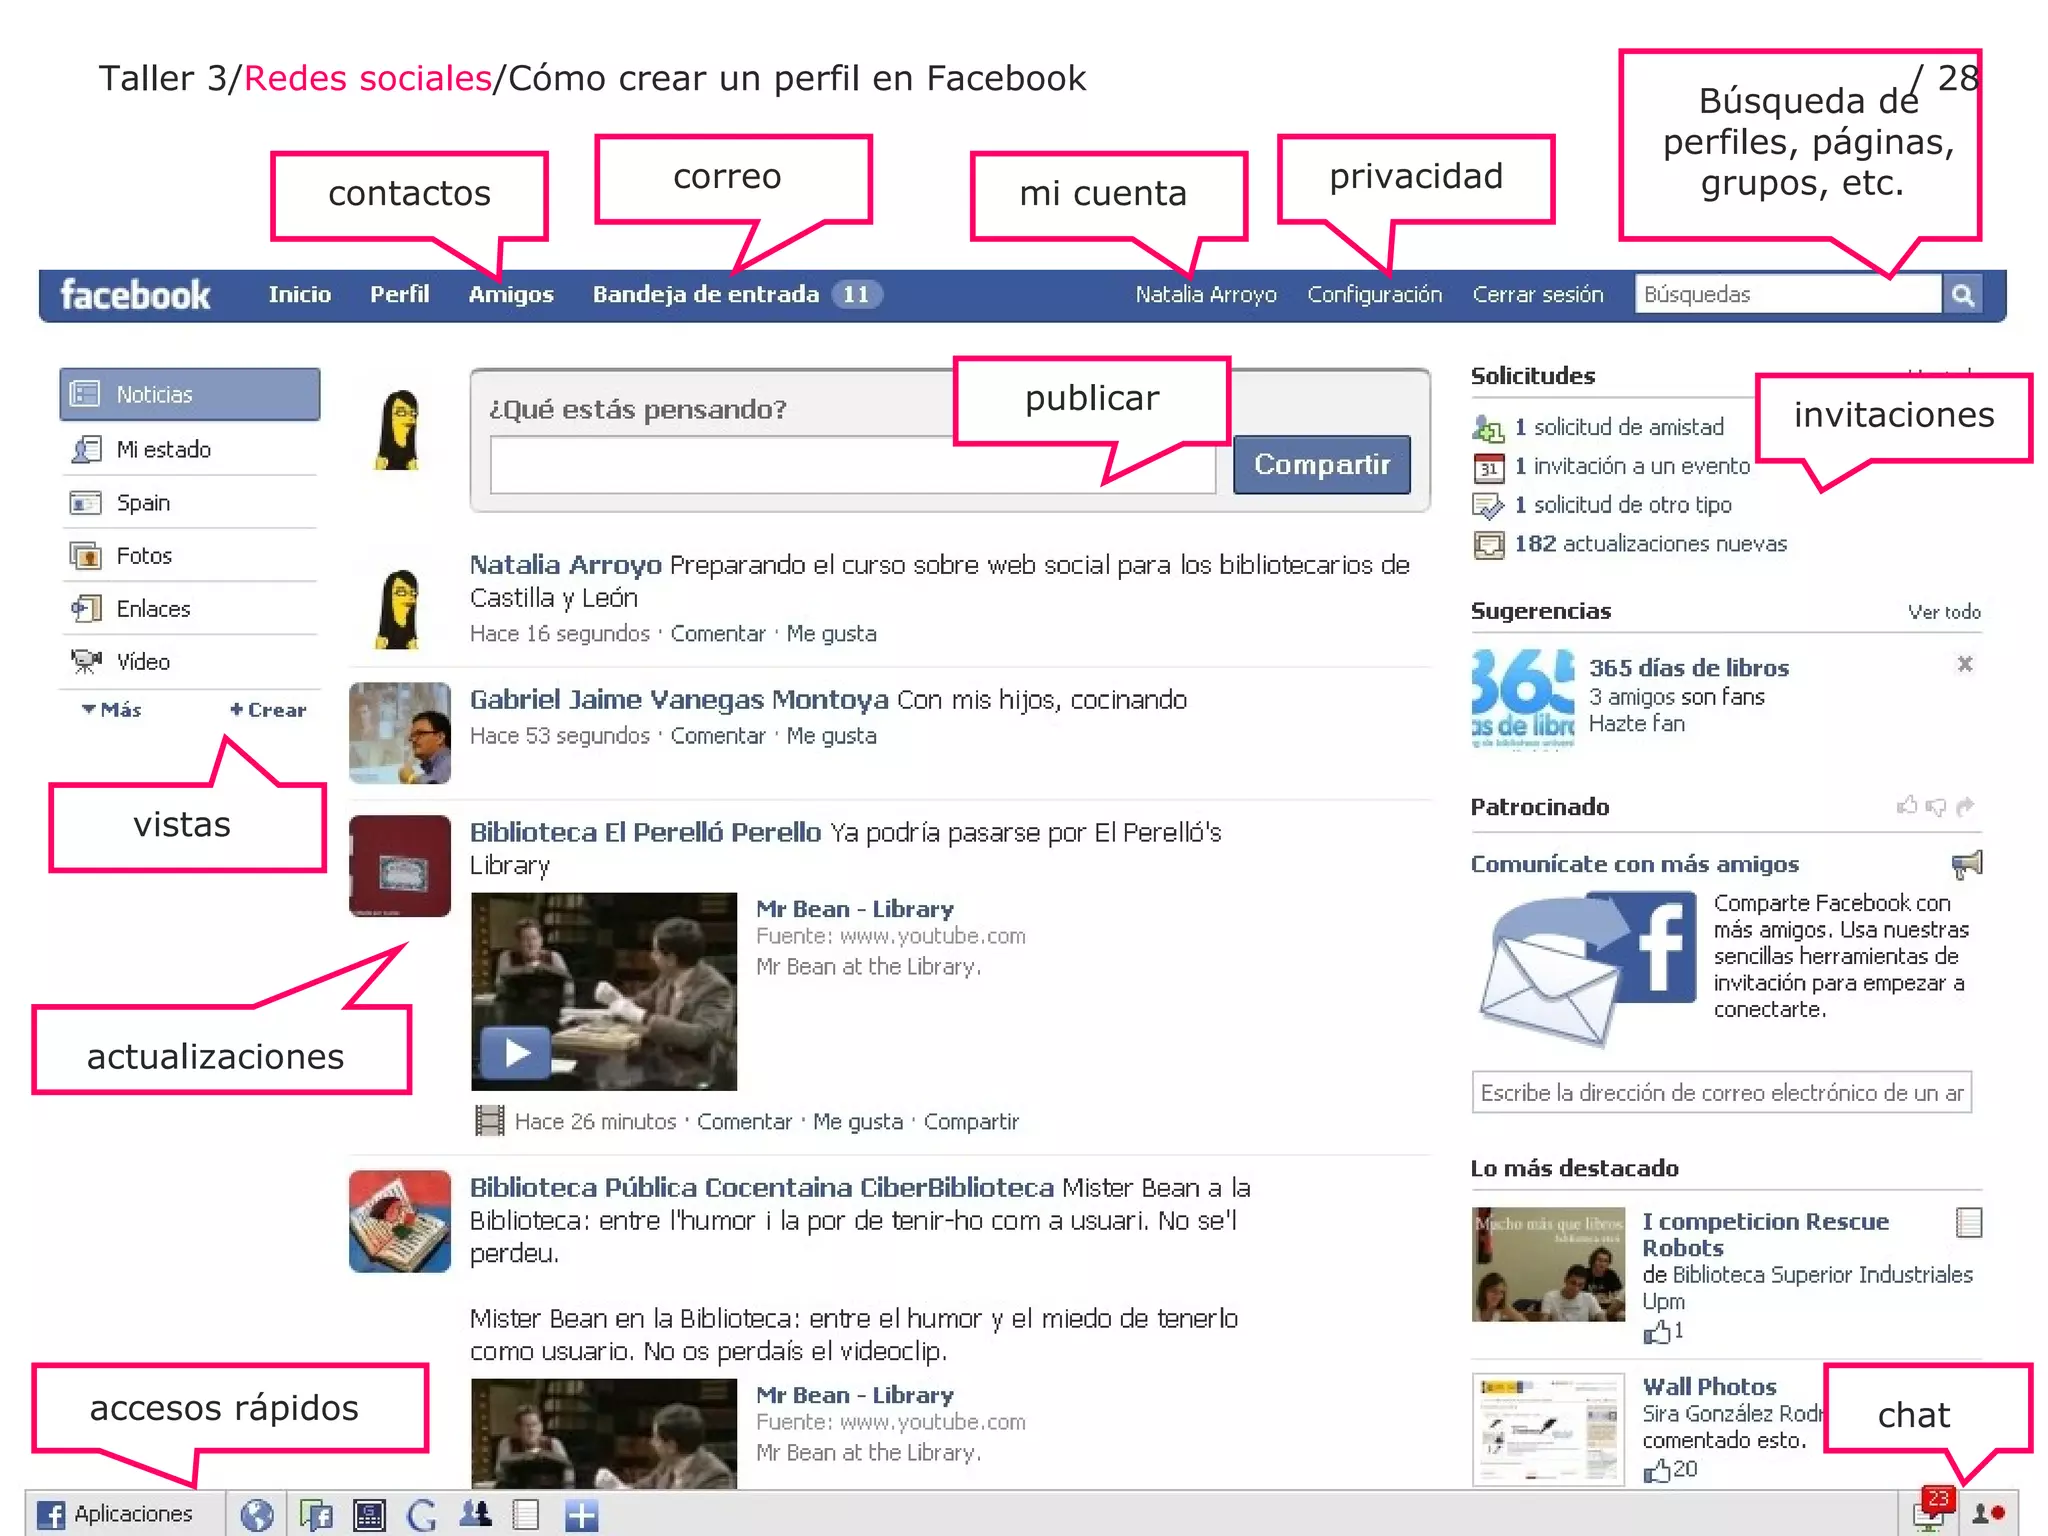
Task: Open 1 solicitud de amistad
Action: tap(1619, 427)
